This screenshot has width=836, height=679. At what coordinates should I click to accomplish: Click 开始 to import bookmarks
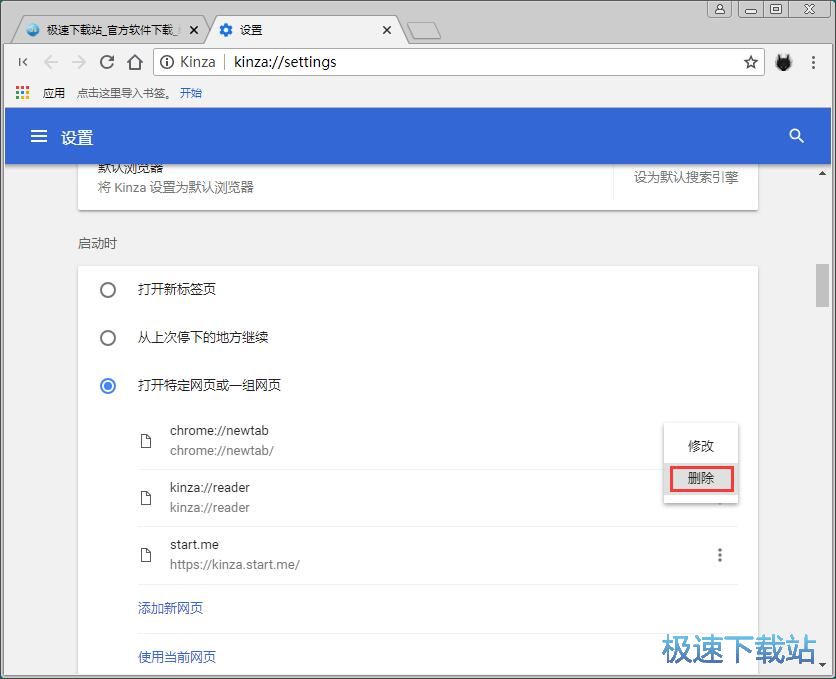pyautogui.click(x=190, y=93)
